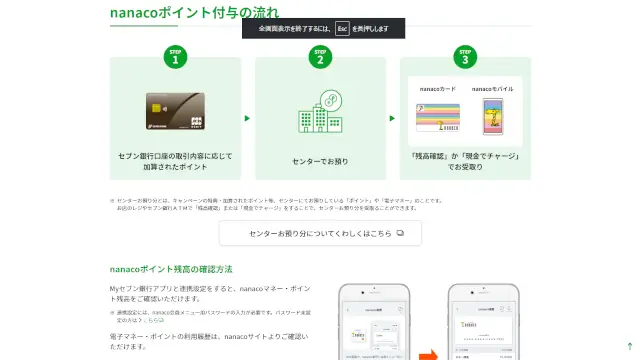Screen dimensions: 640x360
Task: Click the Seven Bank debit card image
Action: pyautogui.click(x=176, y=111)
